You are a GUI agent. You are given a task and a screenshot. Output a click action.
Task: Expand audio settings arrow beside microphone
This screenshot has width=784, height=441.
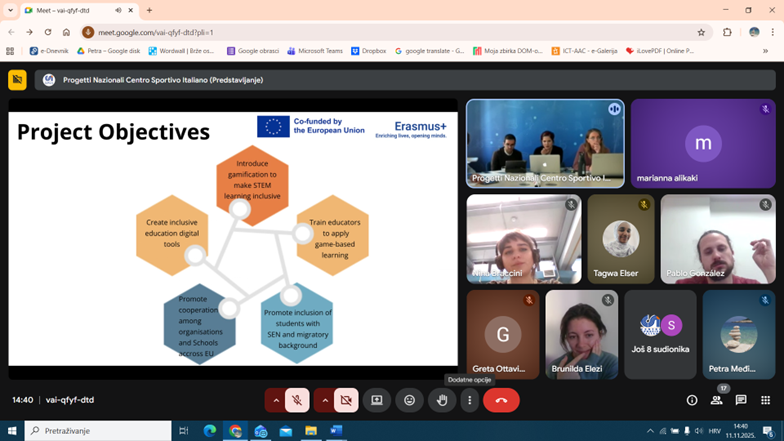click(x=275, y=400)
